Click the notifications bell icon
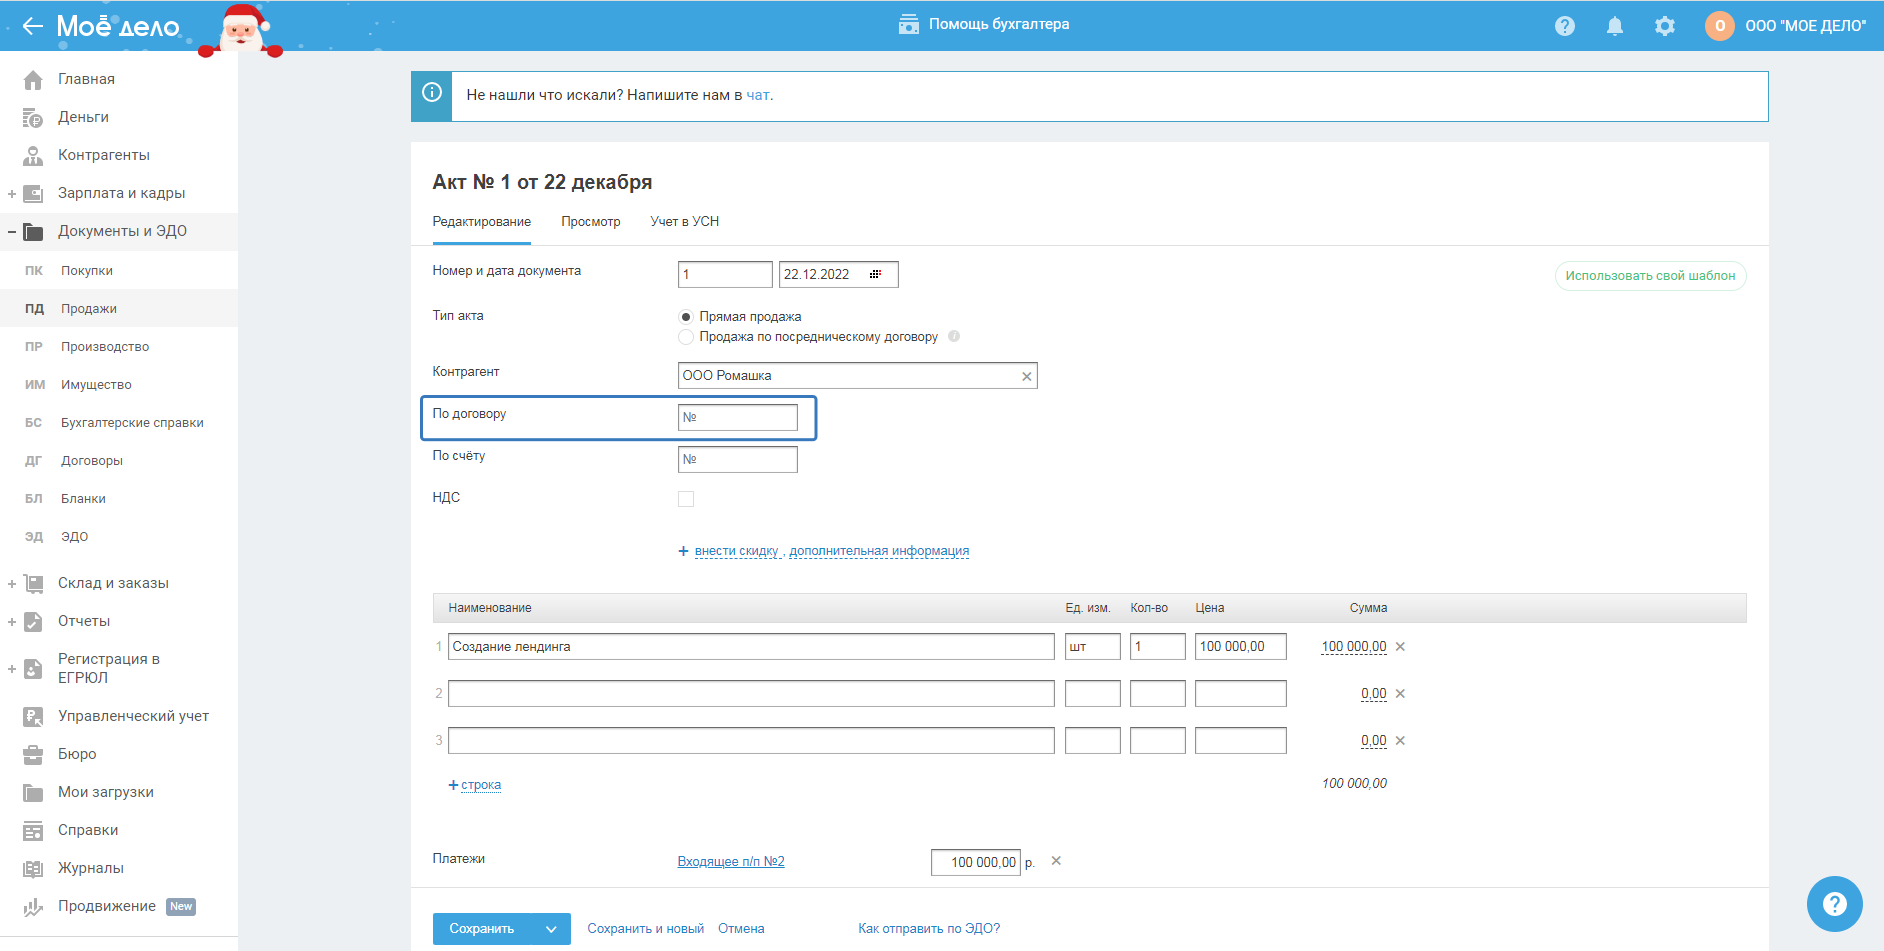 point(1614,26)
